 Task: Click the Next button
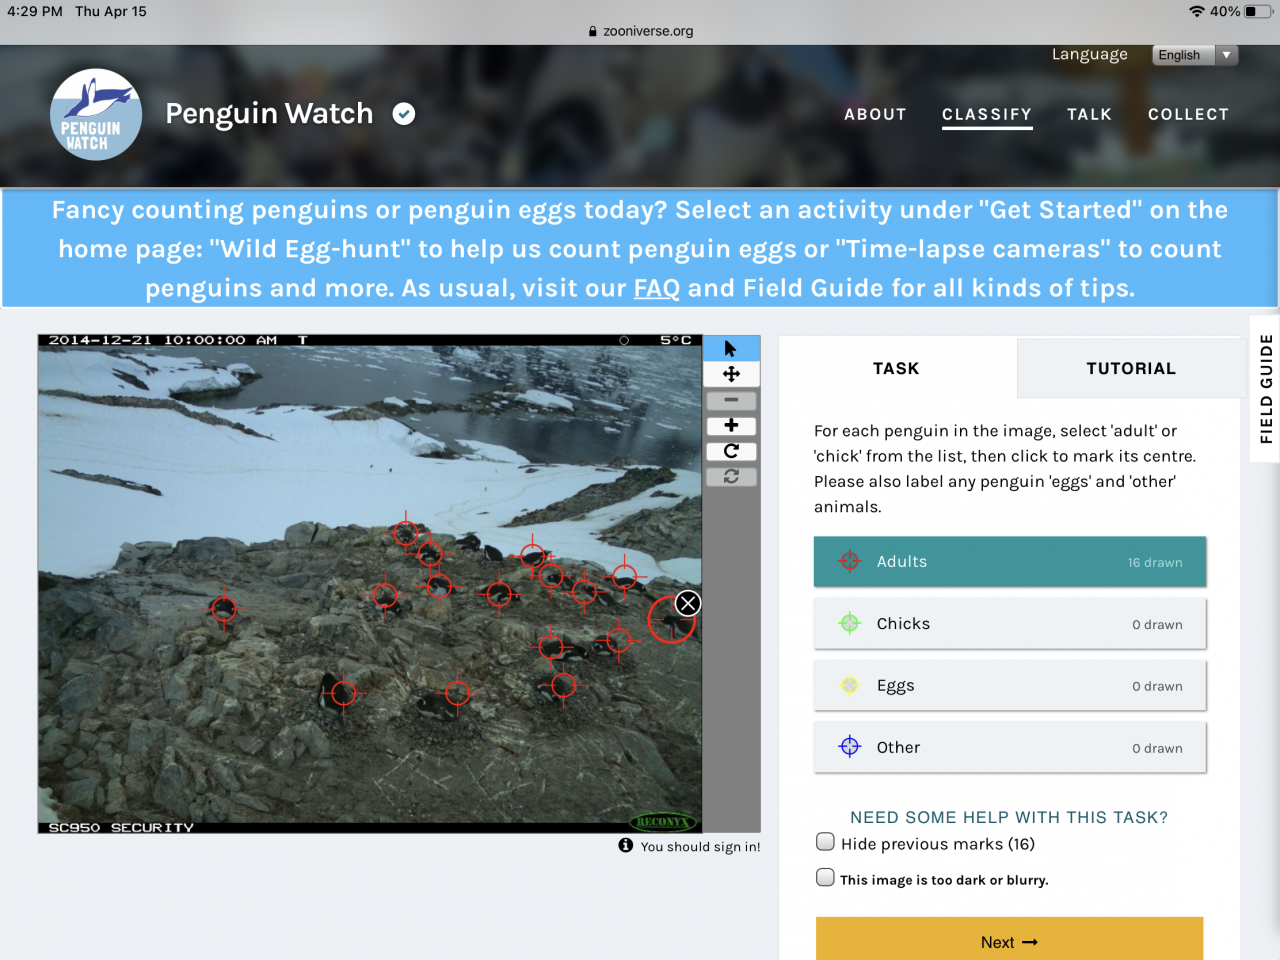tap(1009, 939)
